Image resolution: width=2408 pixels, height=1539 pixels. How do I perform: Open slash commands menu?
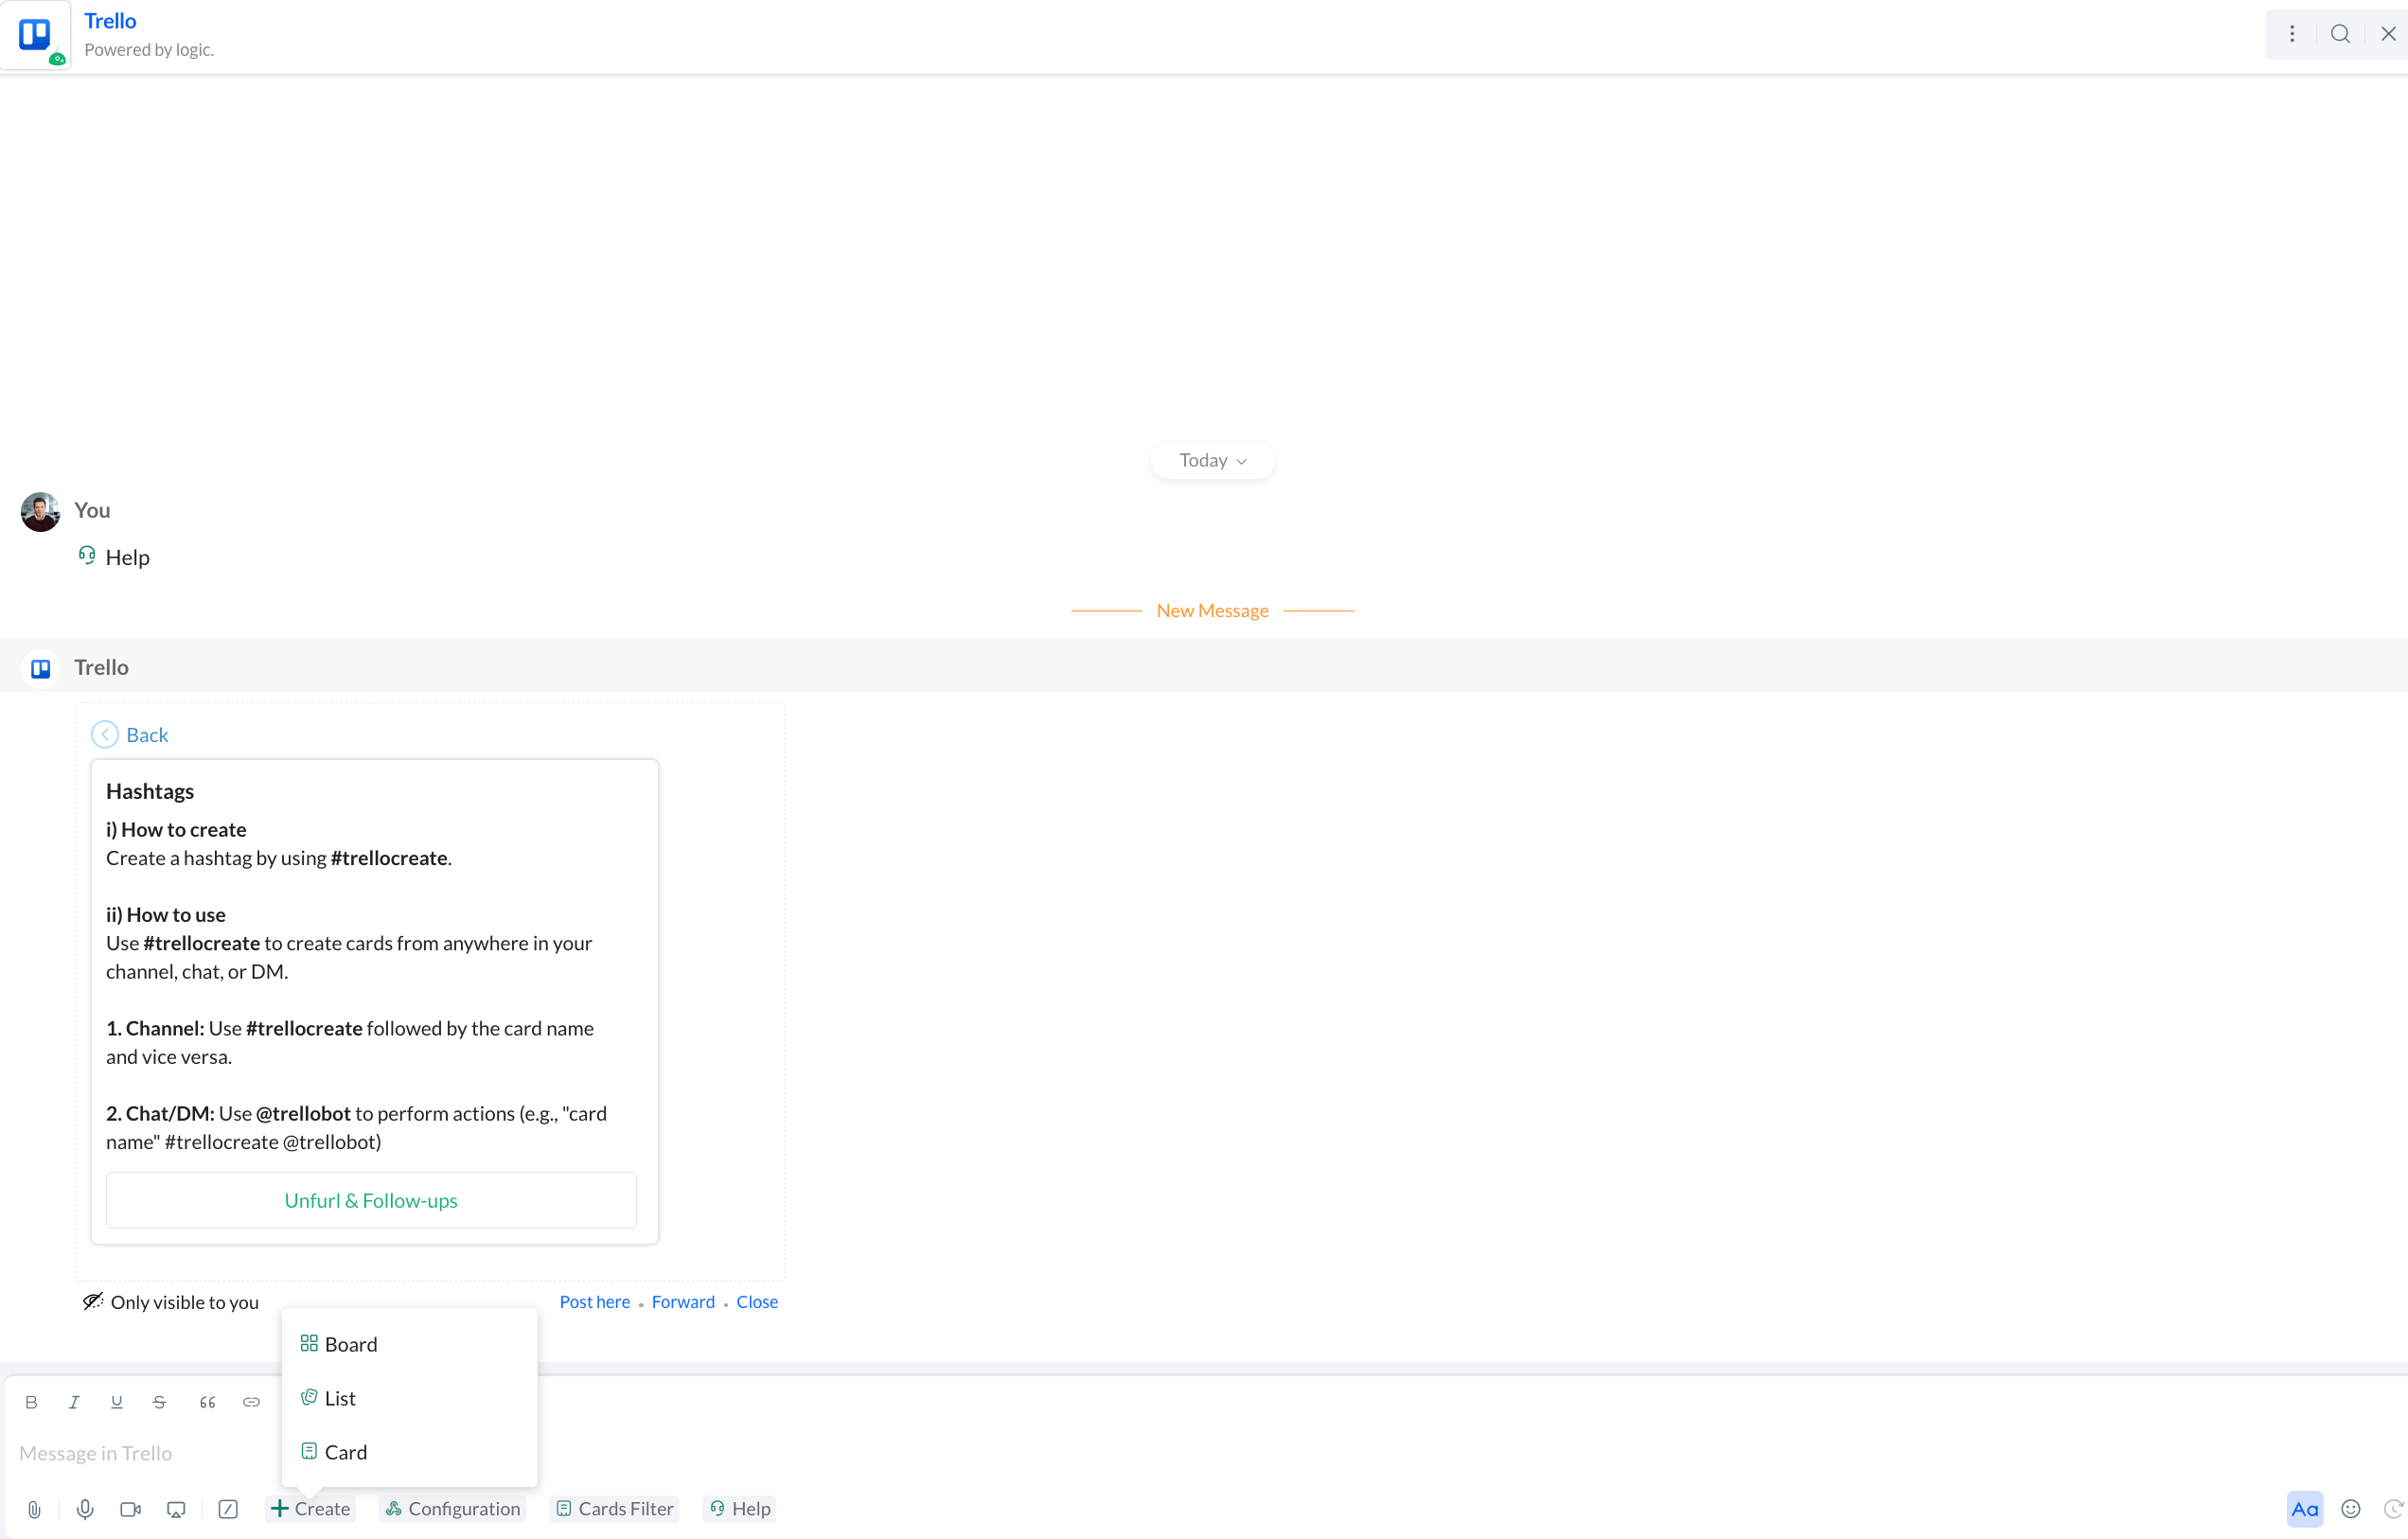pos(228,1509)
